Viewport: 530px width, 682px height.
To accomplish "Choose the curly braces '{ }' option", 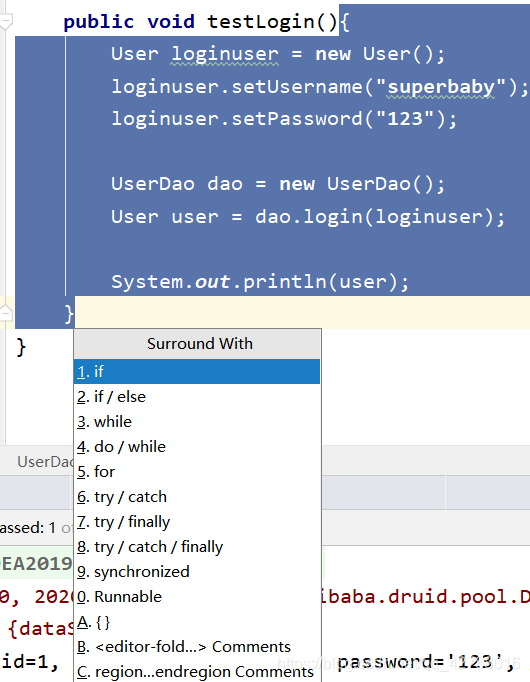I will click(197, 622).
